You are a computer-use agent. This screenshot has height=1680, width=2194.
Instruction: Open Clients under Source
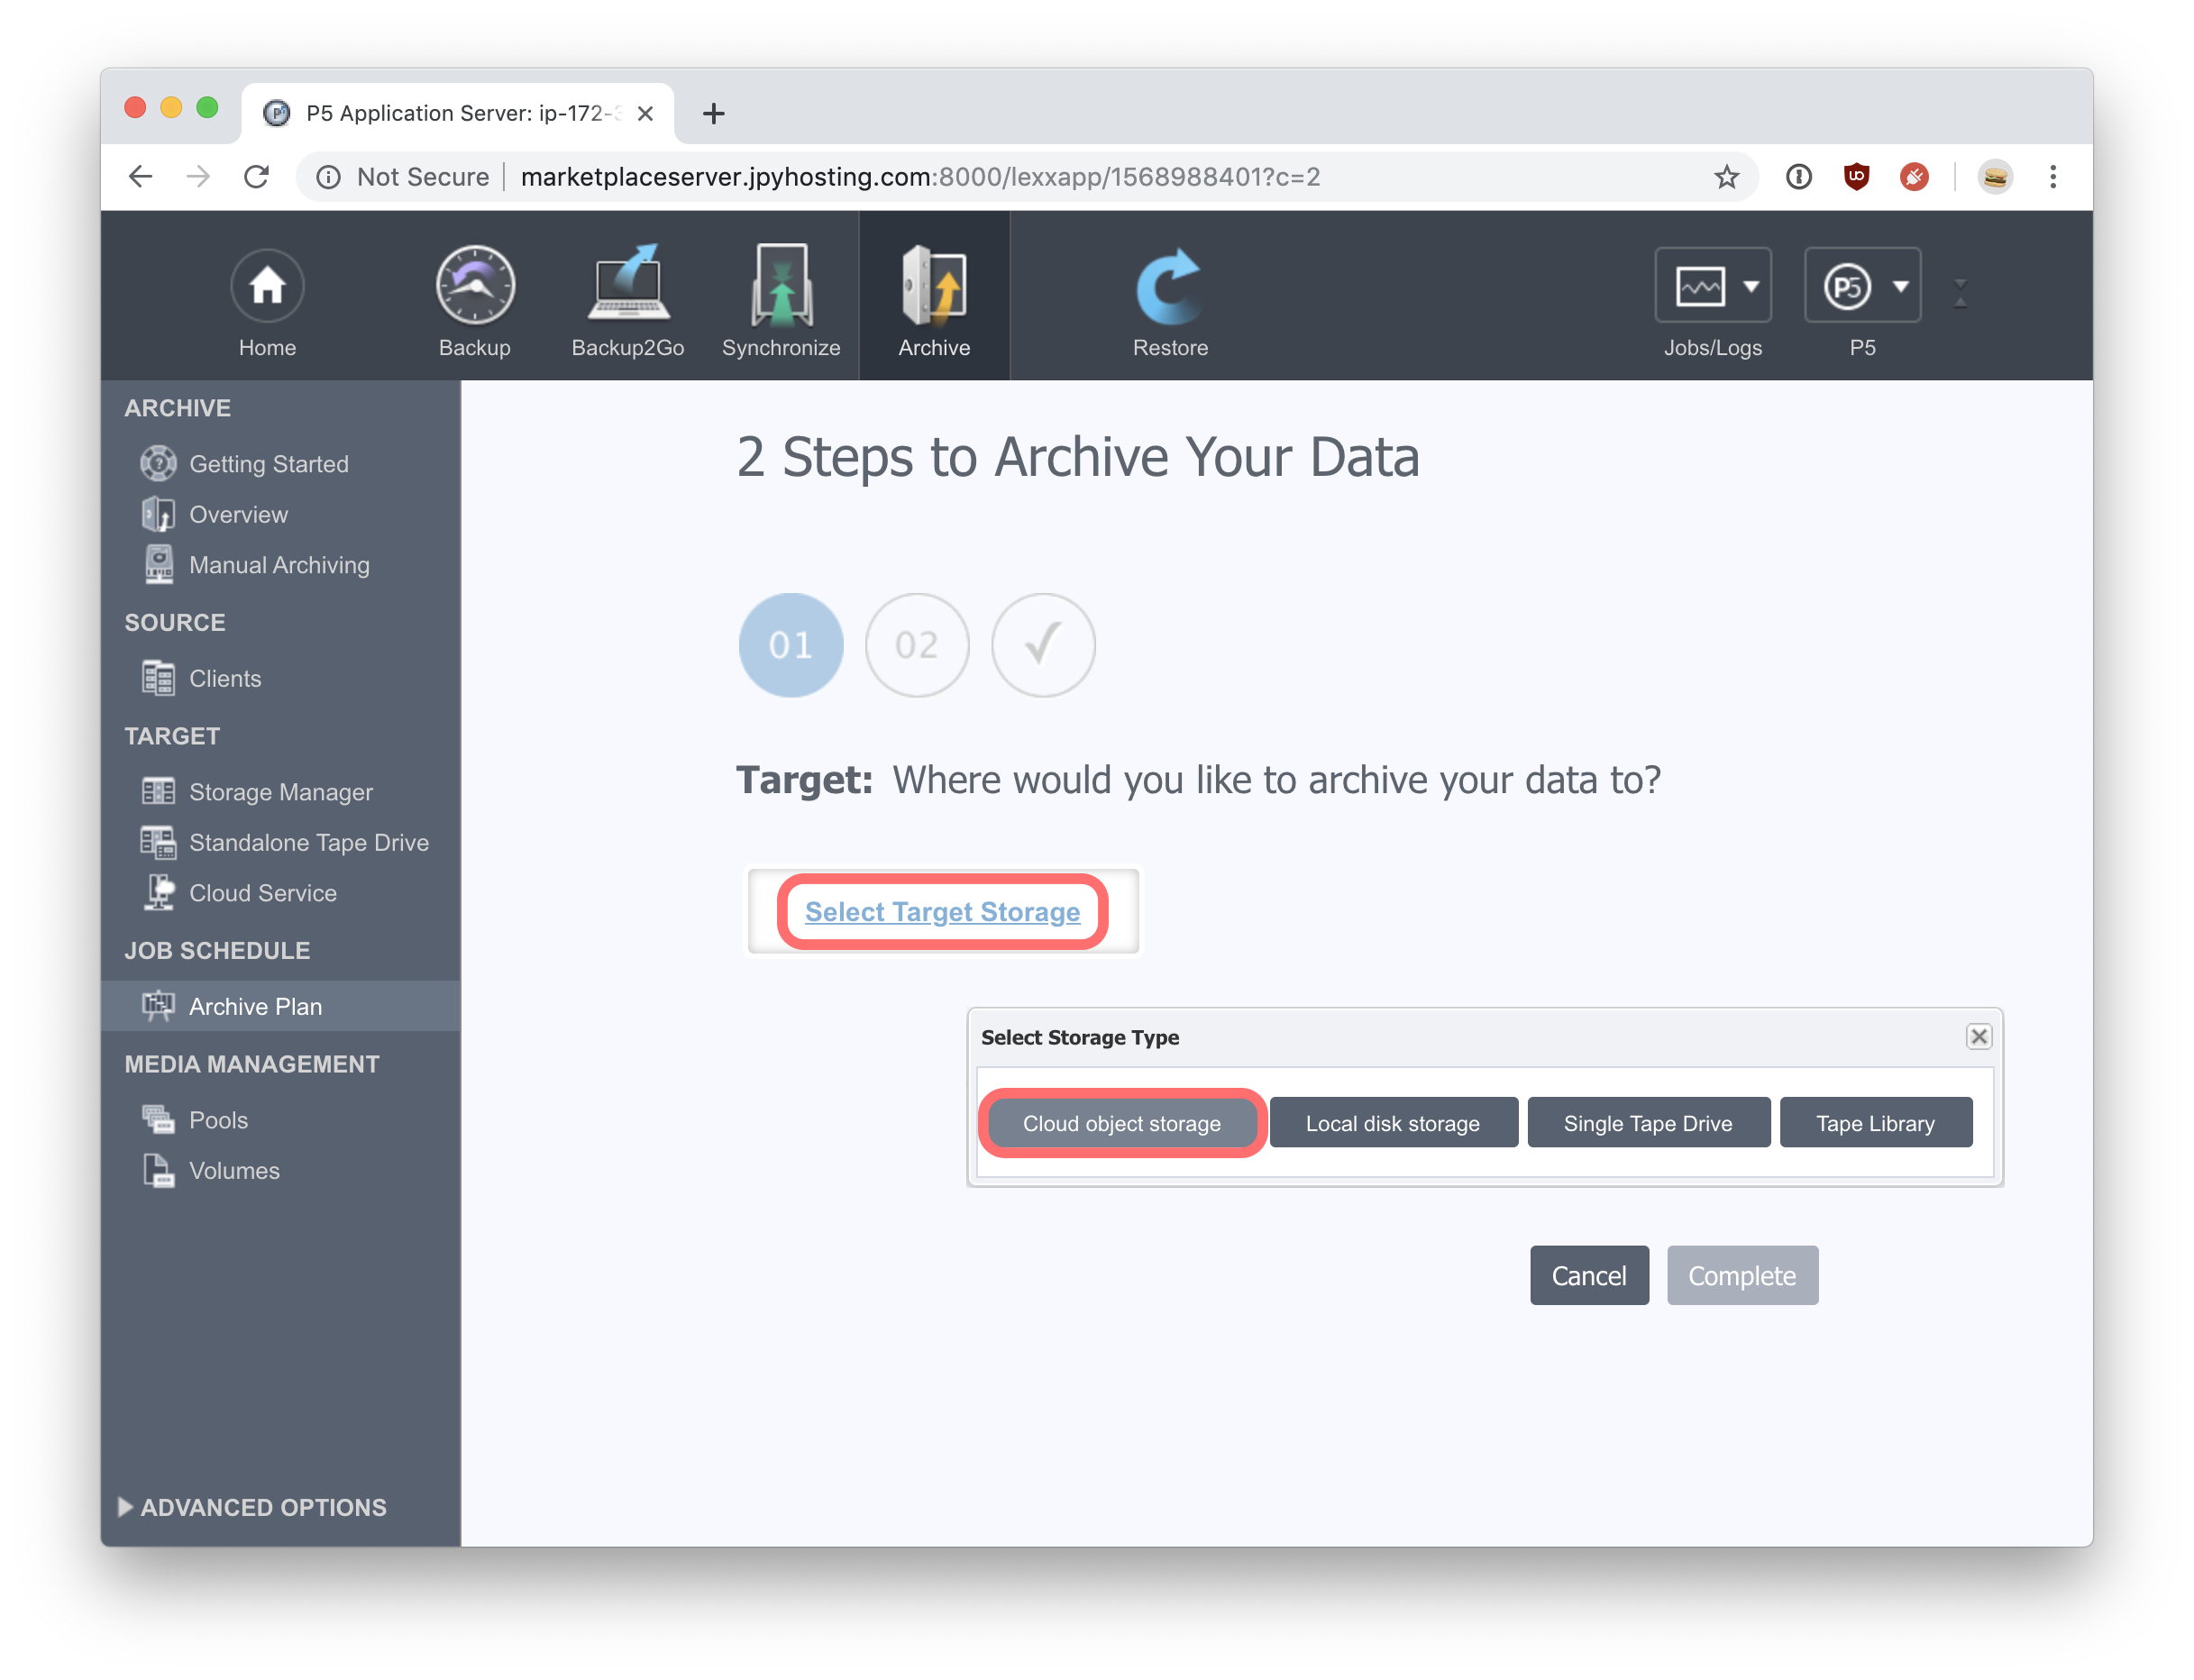click(x=225, y=678)
